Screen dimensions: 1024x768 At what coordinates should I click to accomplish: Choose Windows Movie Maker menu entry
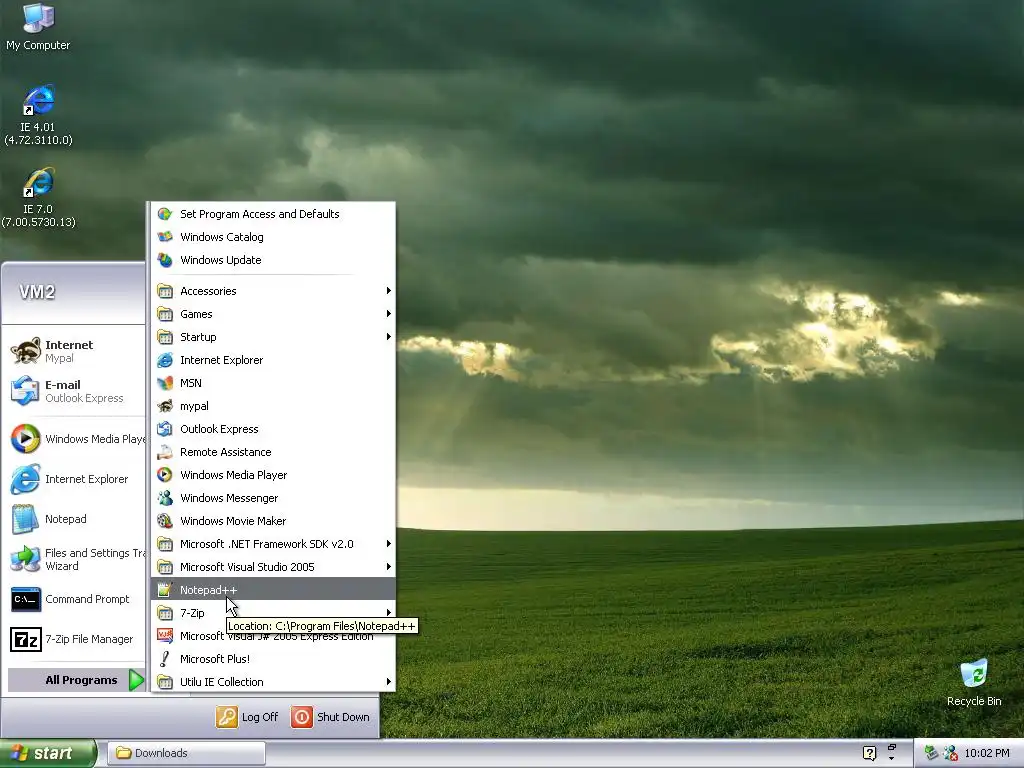point(273,521)
